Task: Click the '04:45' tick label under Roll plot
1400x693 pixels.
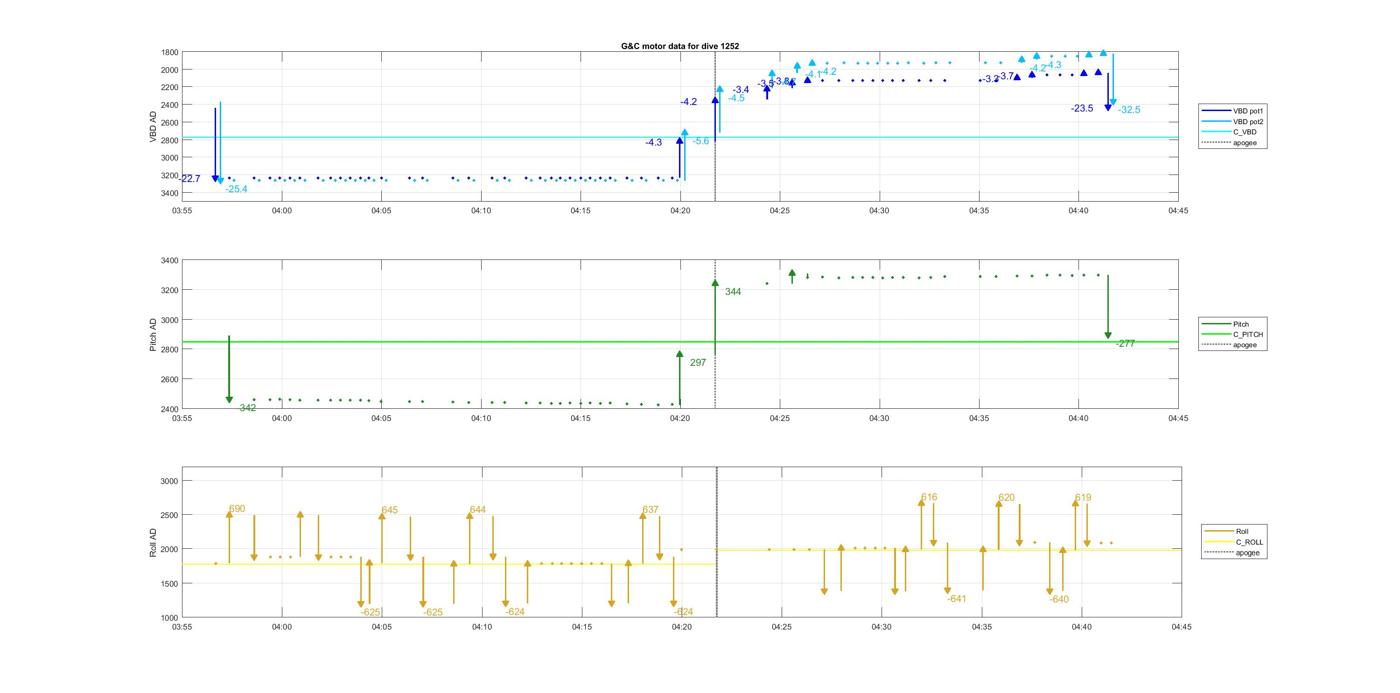Action: [1181, 627]
